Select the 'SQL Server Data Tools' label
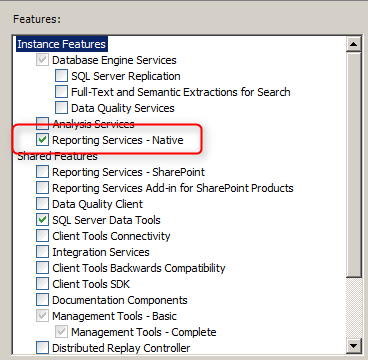 pyautogui.click(x=106, y=220)
